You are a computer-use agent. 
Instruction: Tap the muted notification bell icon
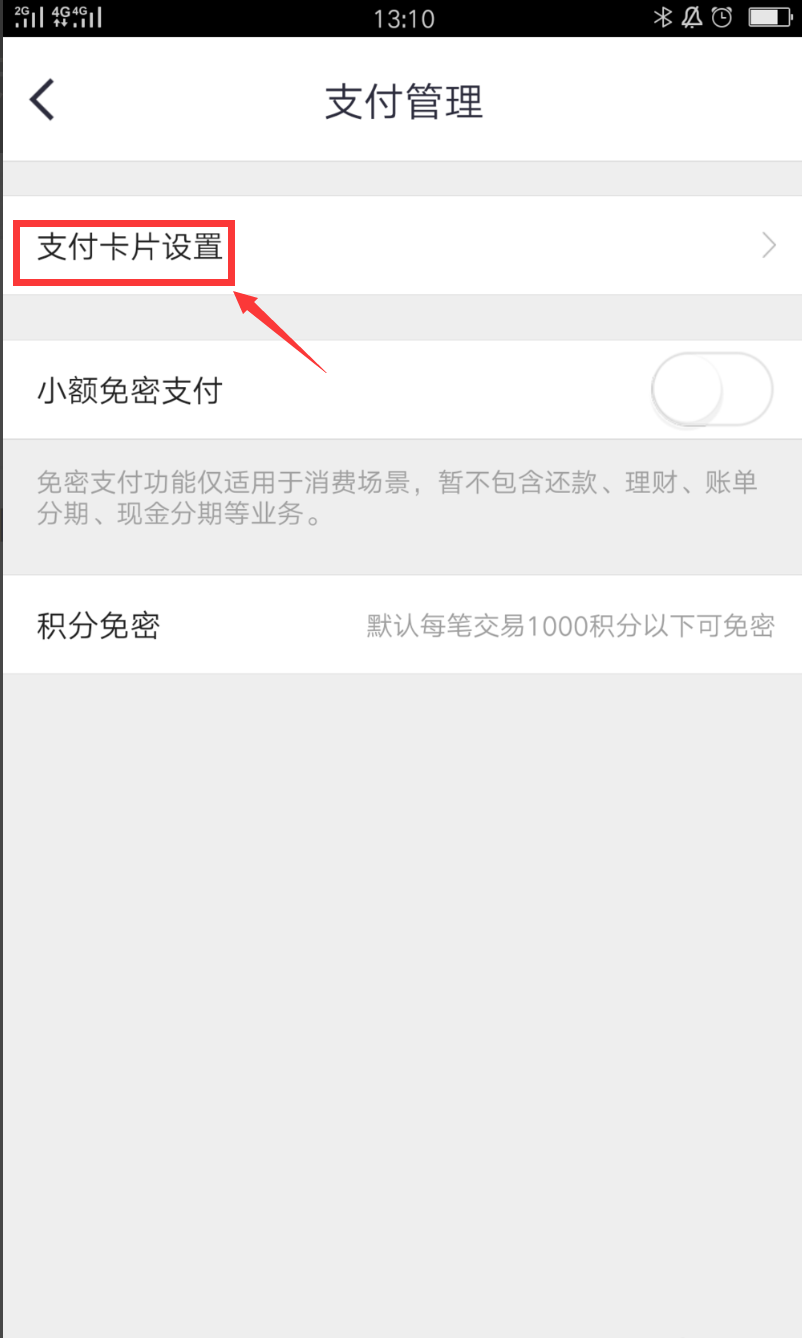[x=691, y=17]
